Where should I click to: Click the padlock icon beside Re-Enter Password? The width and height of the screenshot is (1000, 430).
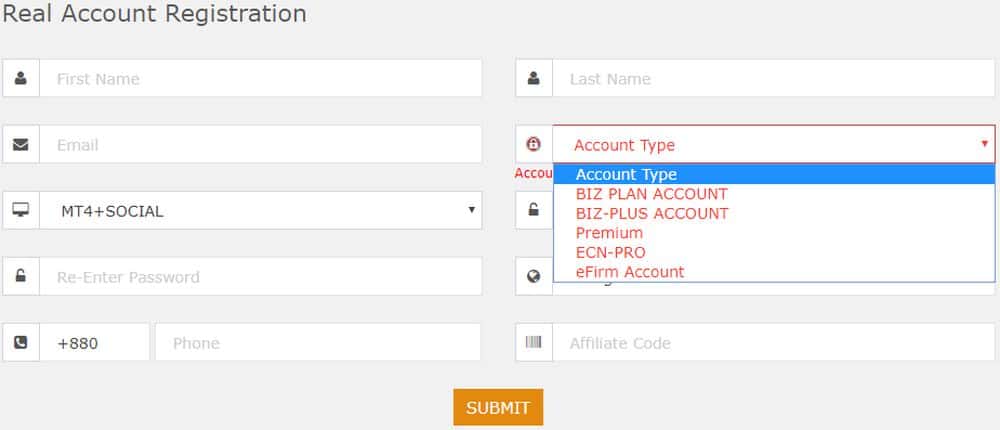tap(21, 276)
